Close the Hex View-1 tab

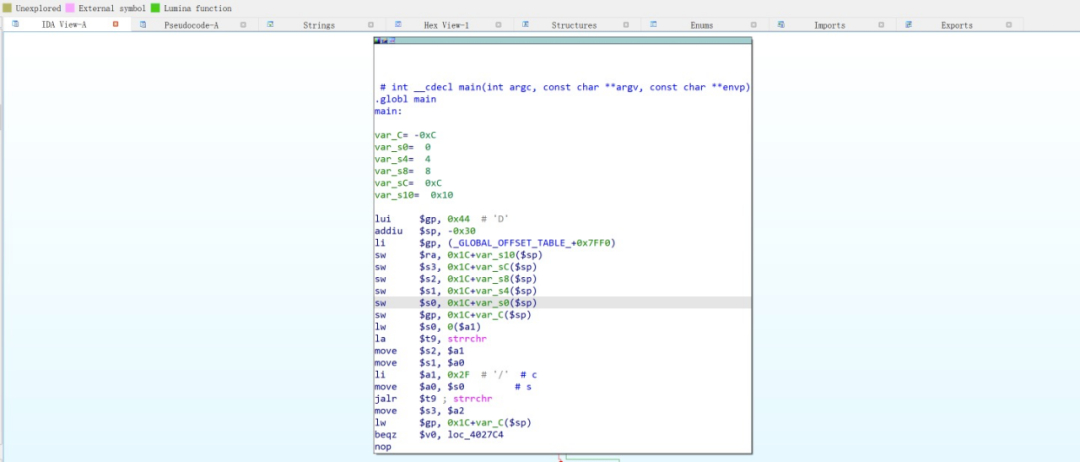pos(499,25)
